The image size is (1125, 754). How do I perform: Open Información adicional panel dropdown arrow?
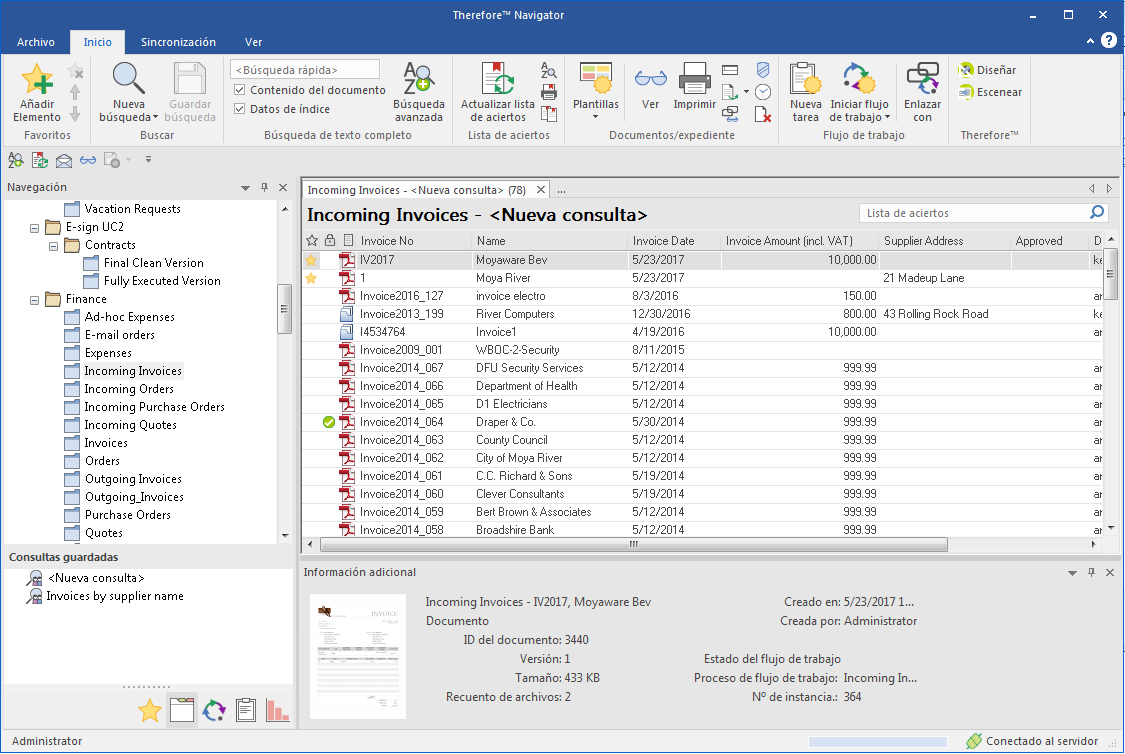[1072, 573]
